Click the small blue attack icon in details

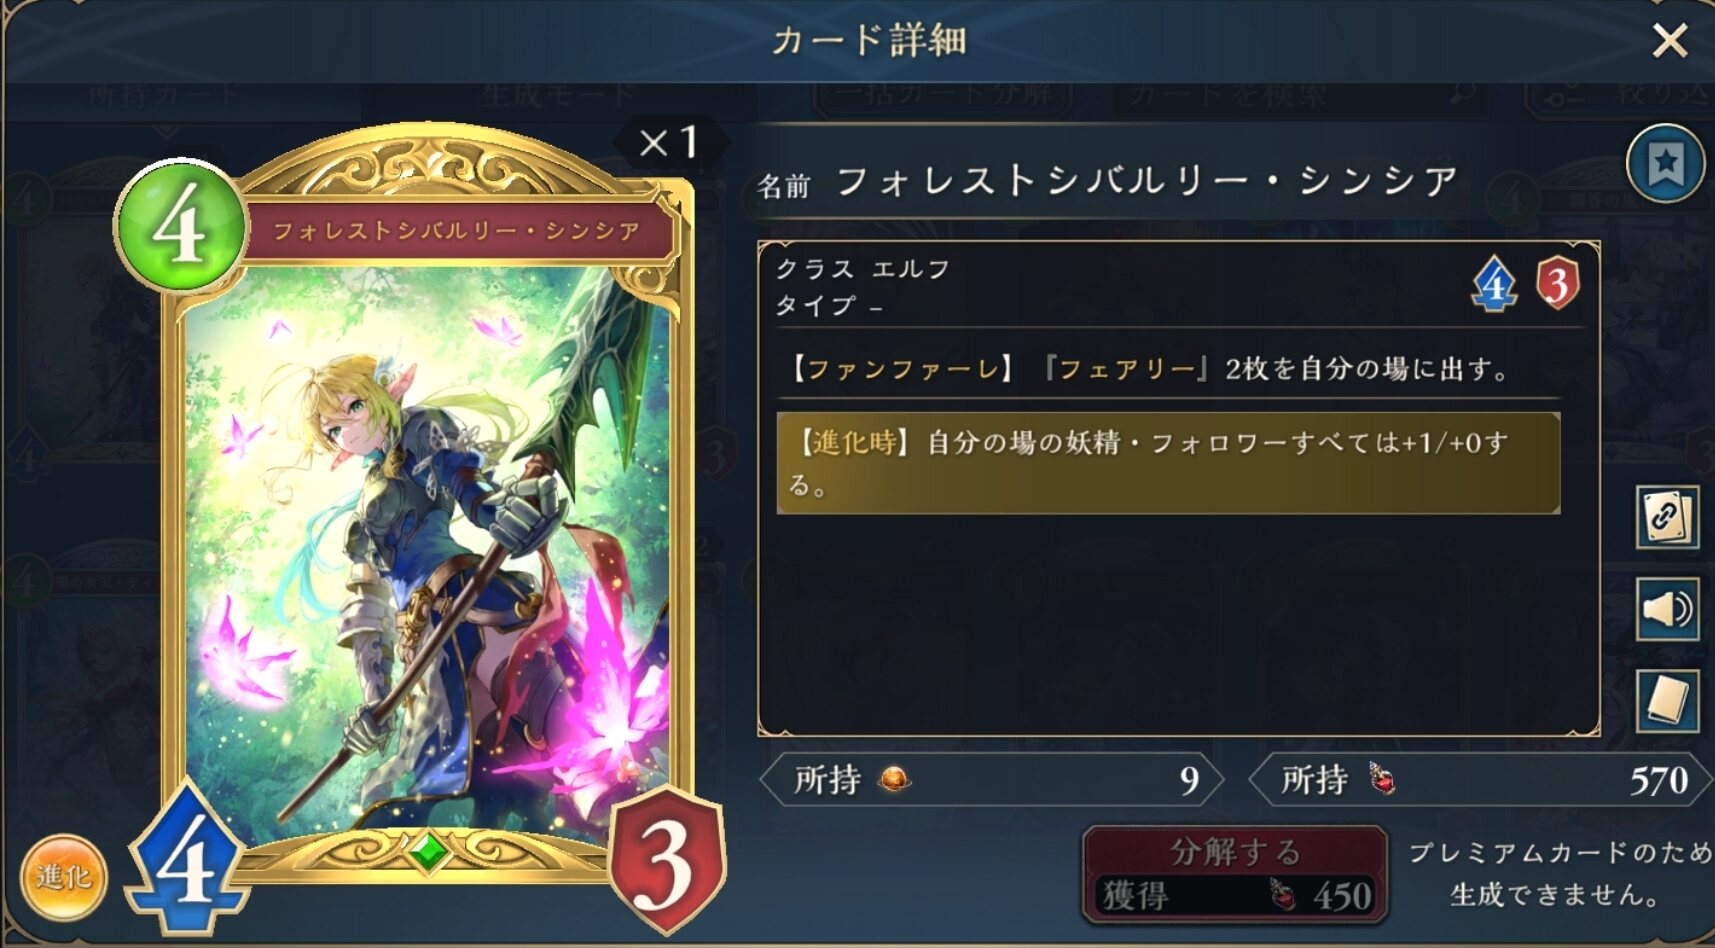click(x=1495, y=285)
